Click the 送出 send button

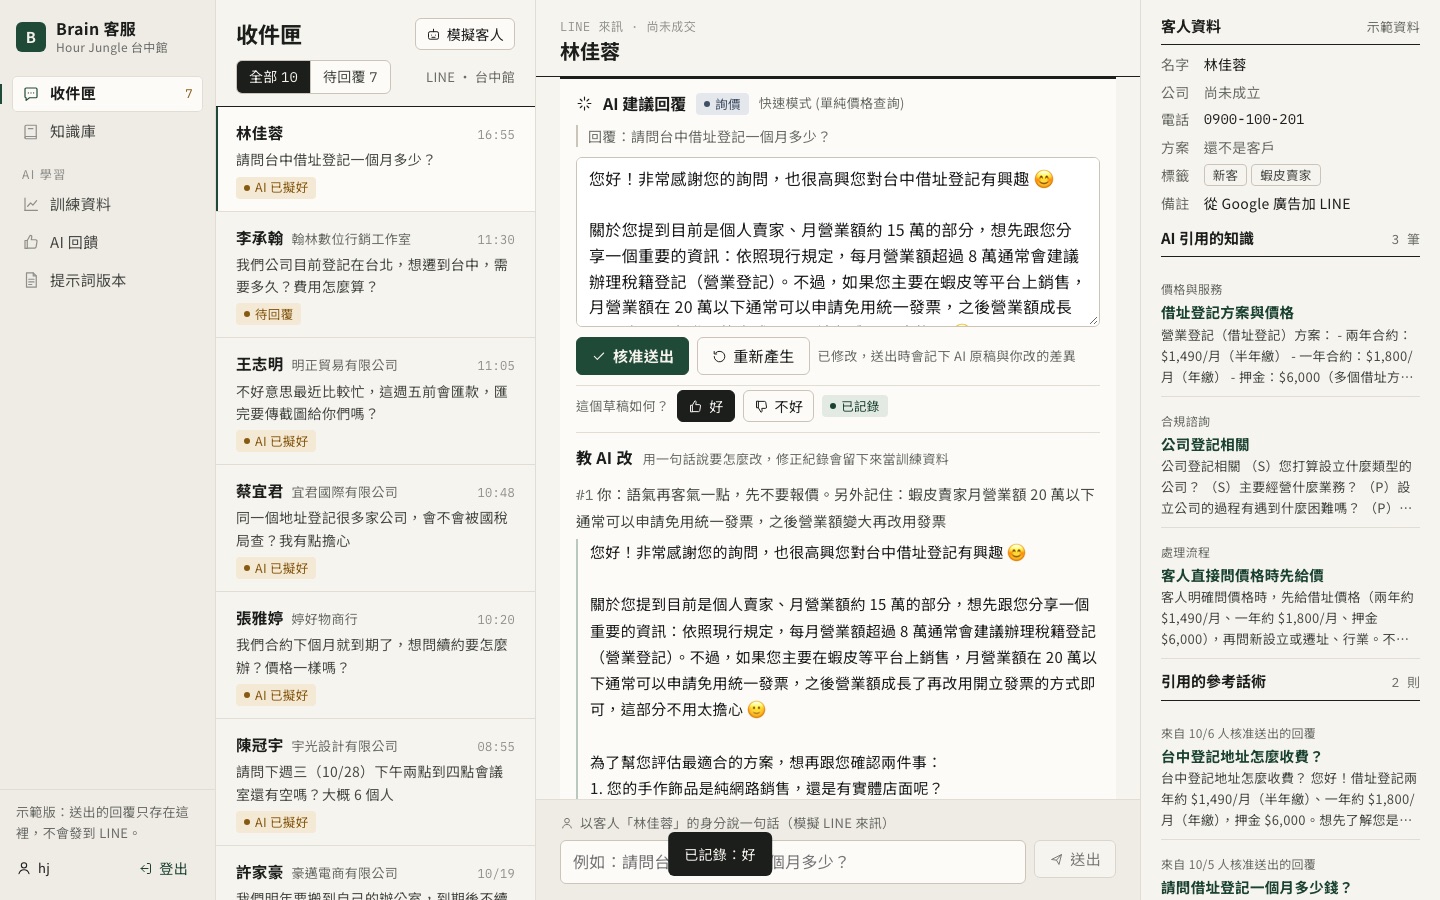1075,860
